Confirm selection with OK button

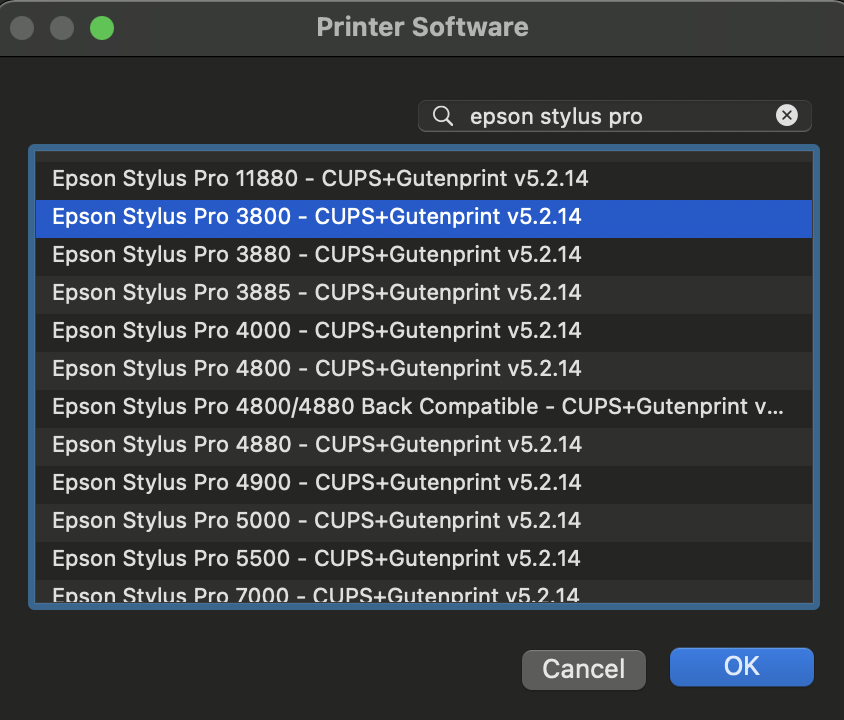(x=742, y=667)
